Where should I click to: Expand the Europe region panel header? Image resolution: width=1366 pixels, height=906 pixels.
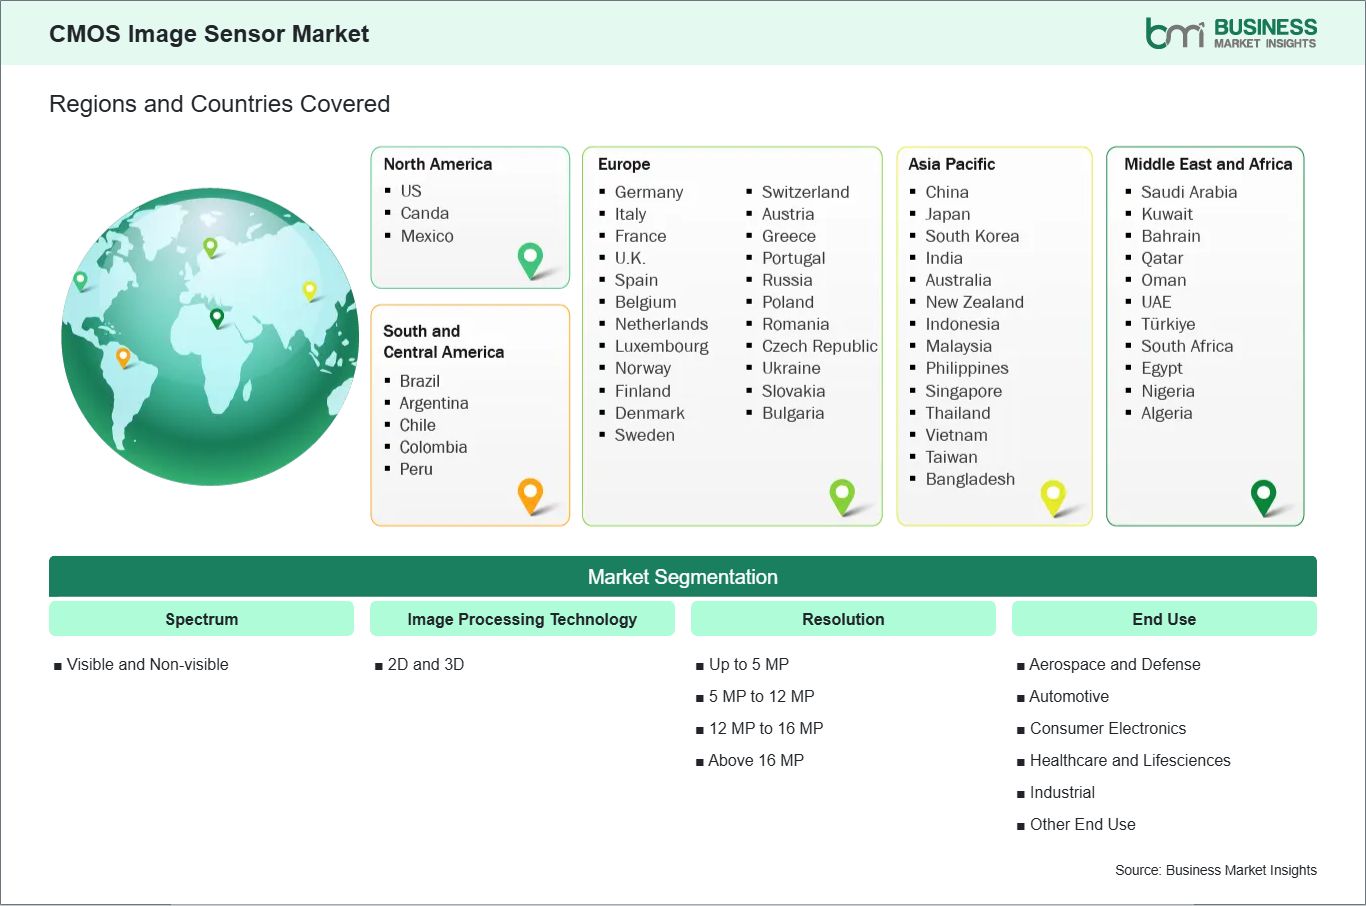point(623,164)
